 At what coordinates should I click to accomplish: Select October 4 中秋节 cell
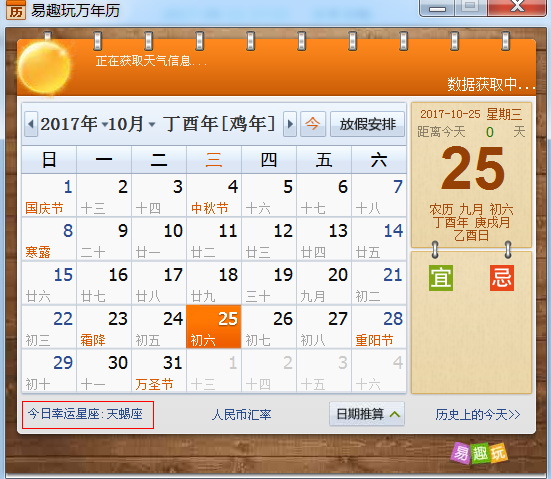[x=214, y=195]
